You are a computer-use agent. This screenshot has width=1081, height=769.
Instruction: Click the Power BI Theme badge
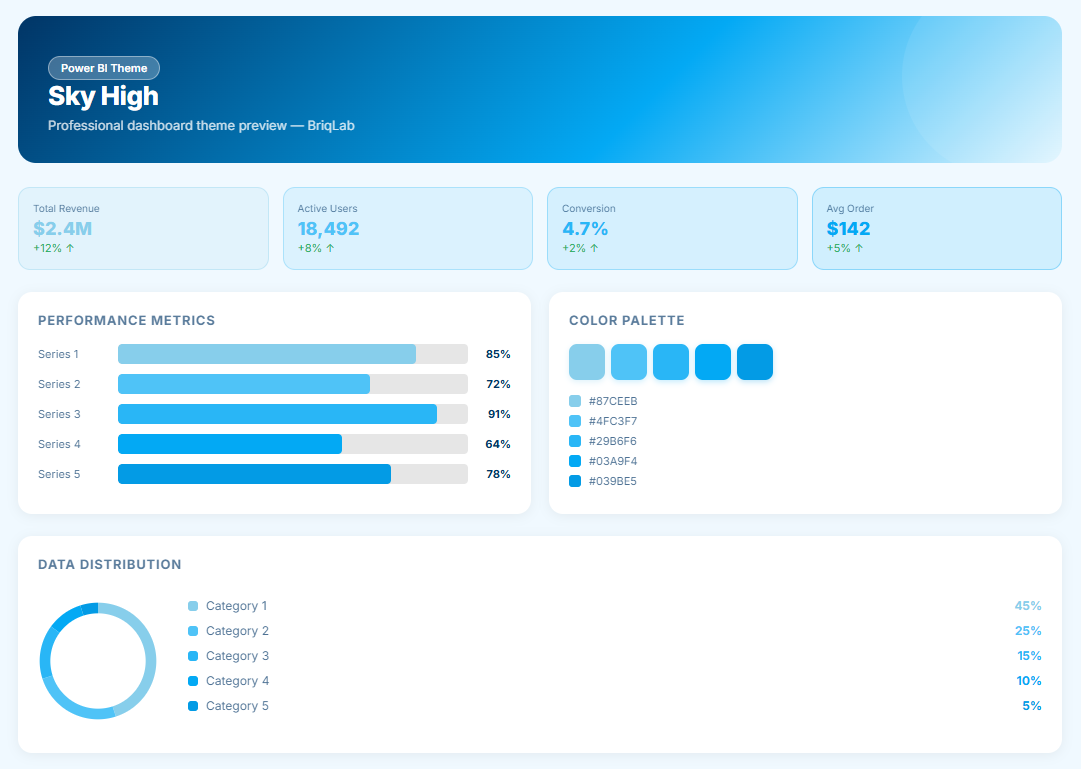tap(104, 68)
